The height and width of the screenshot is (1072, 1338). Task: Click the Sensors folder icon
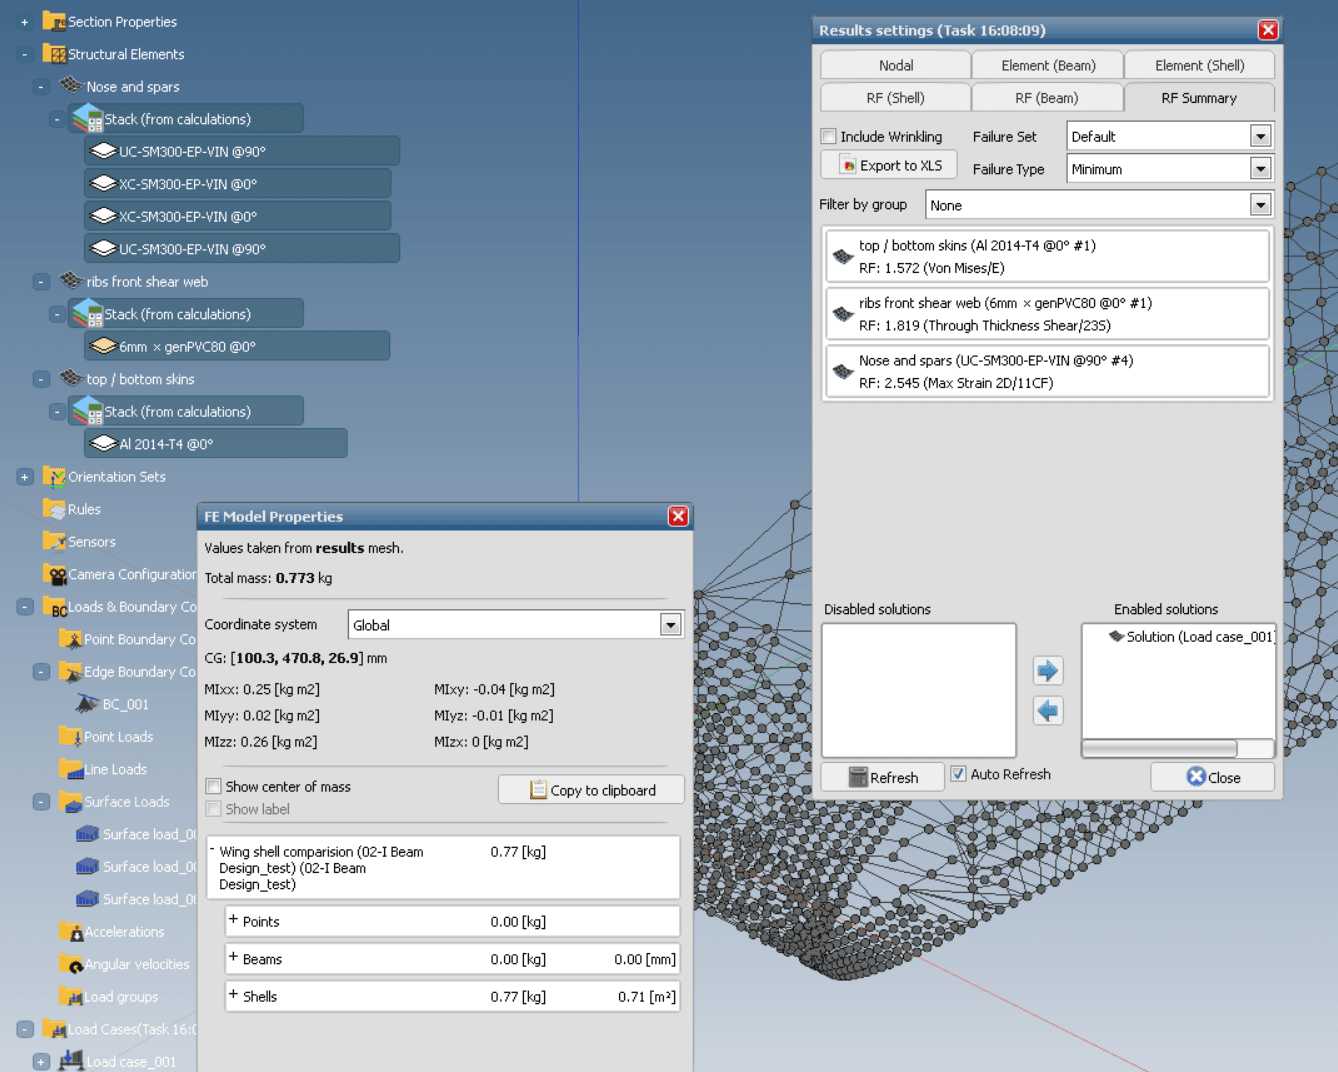pyautogui.click(x=54, y=541)
